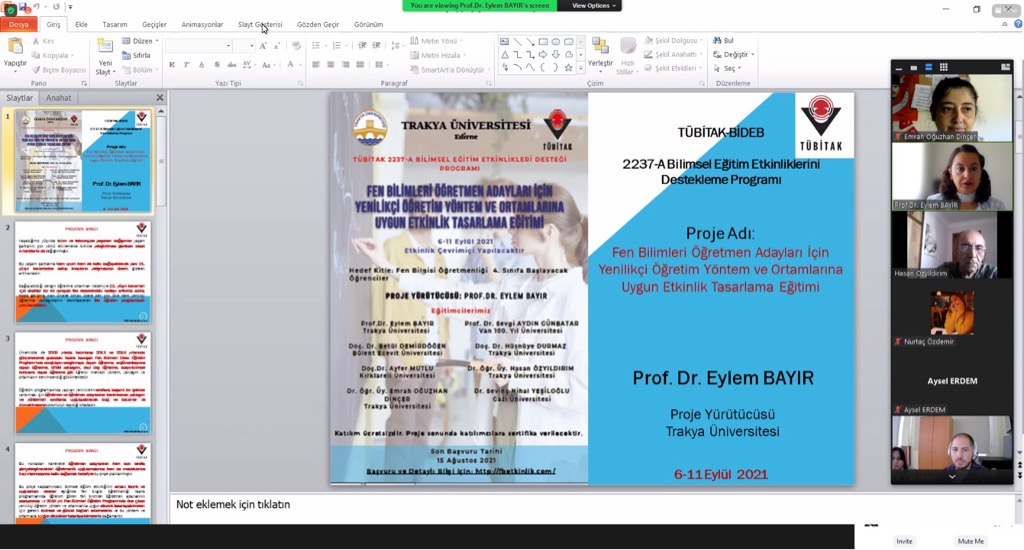Minimize the Zoom video panel
This screenshot has width=1024, height=550.
tap(899, 67)
